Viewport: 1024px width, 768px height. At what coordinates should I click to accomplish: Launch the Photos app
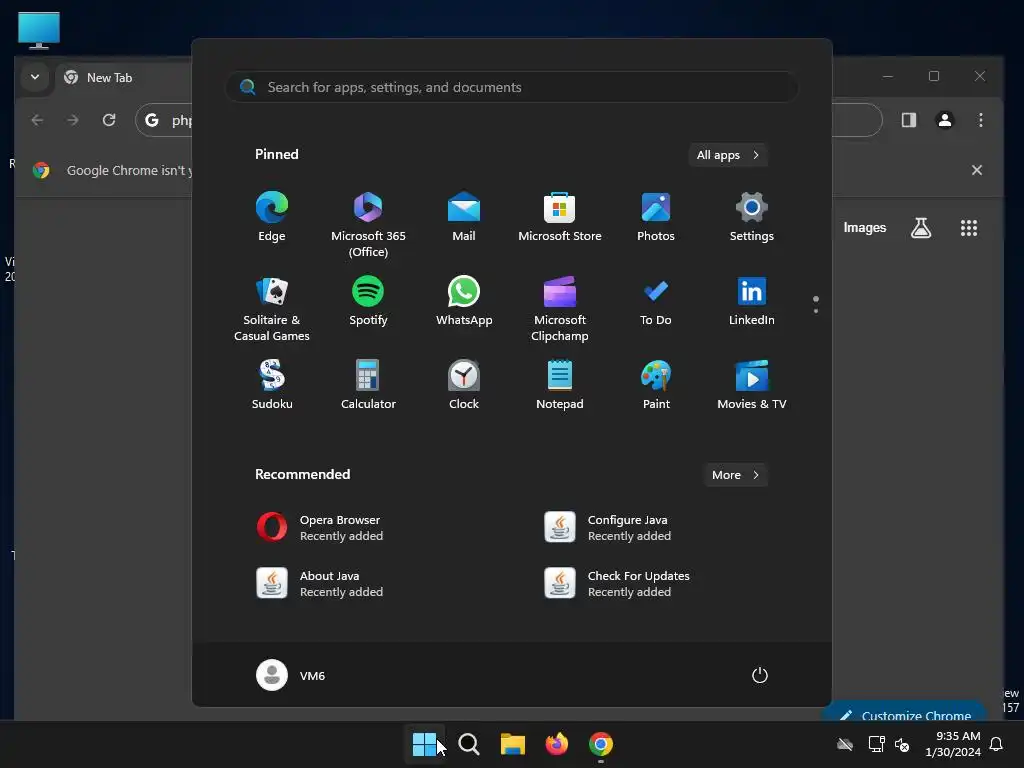pos(656,217)
